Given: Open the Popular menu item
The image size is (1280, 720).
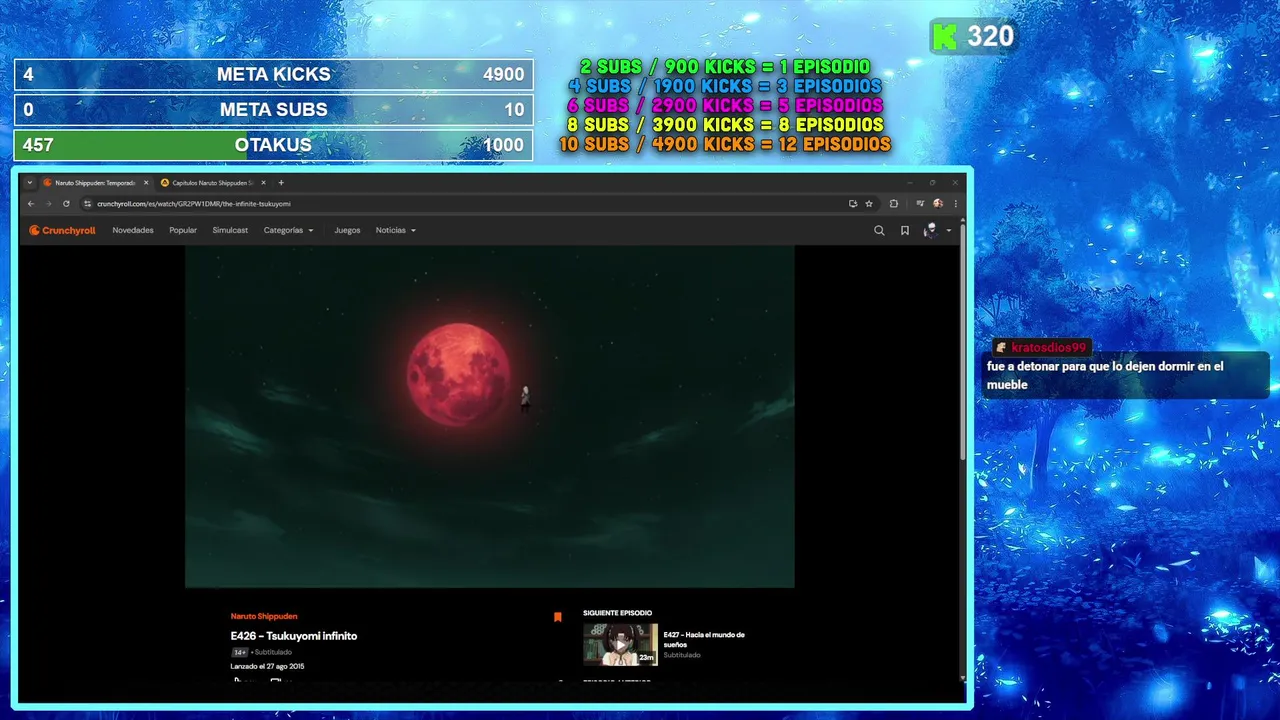Looking at the screenshot, I should [183, 230].
